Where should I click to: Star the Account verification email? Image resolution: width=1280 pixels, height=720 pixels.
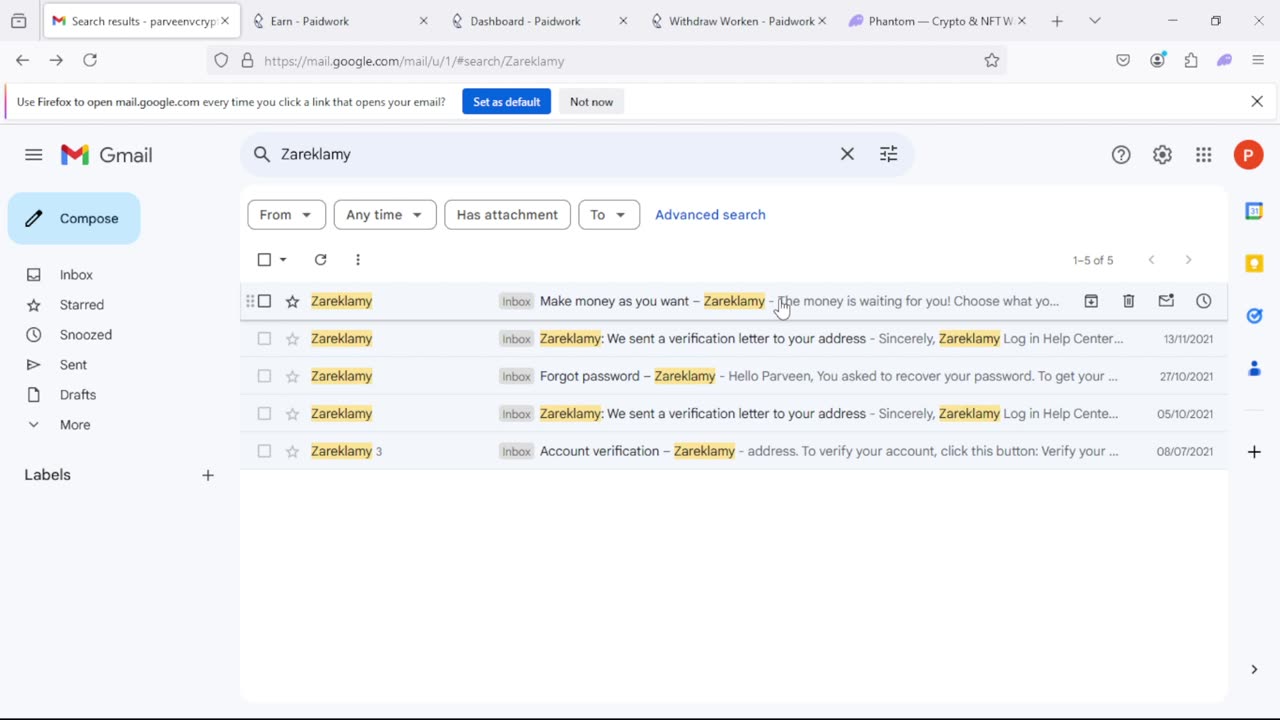[292, 451]
